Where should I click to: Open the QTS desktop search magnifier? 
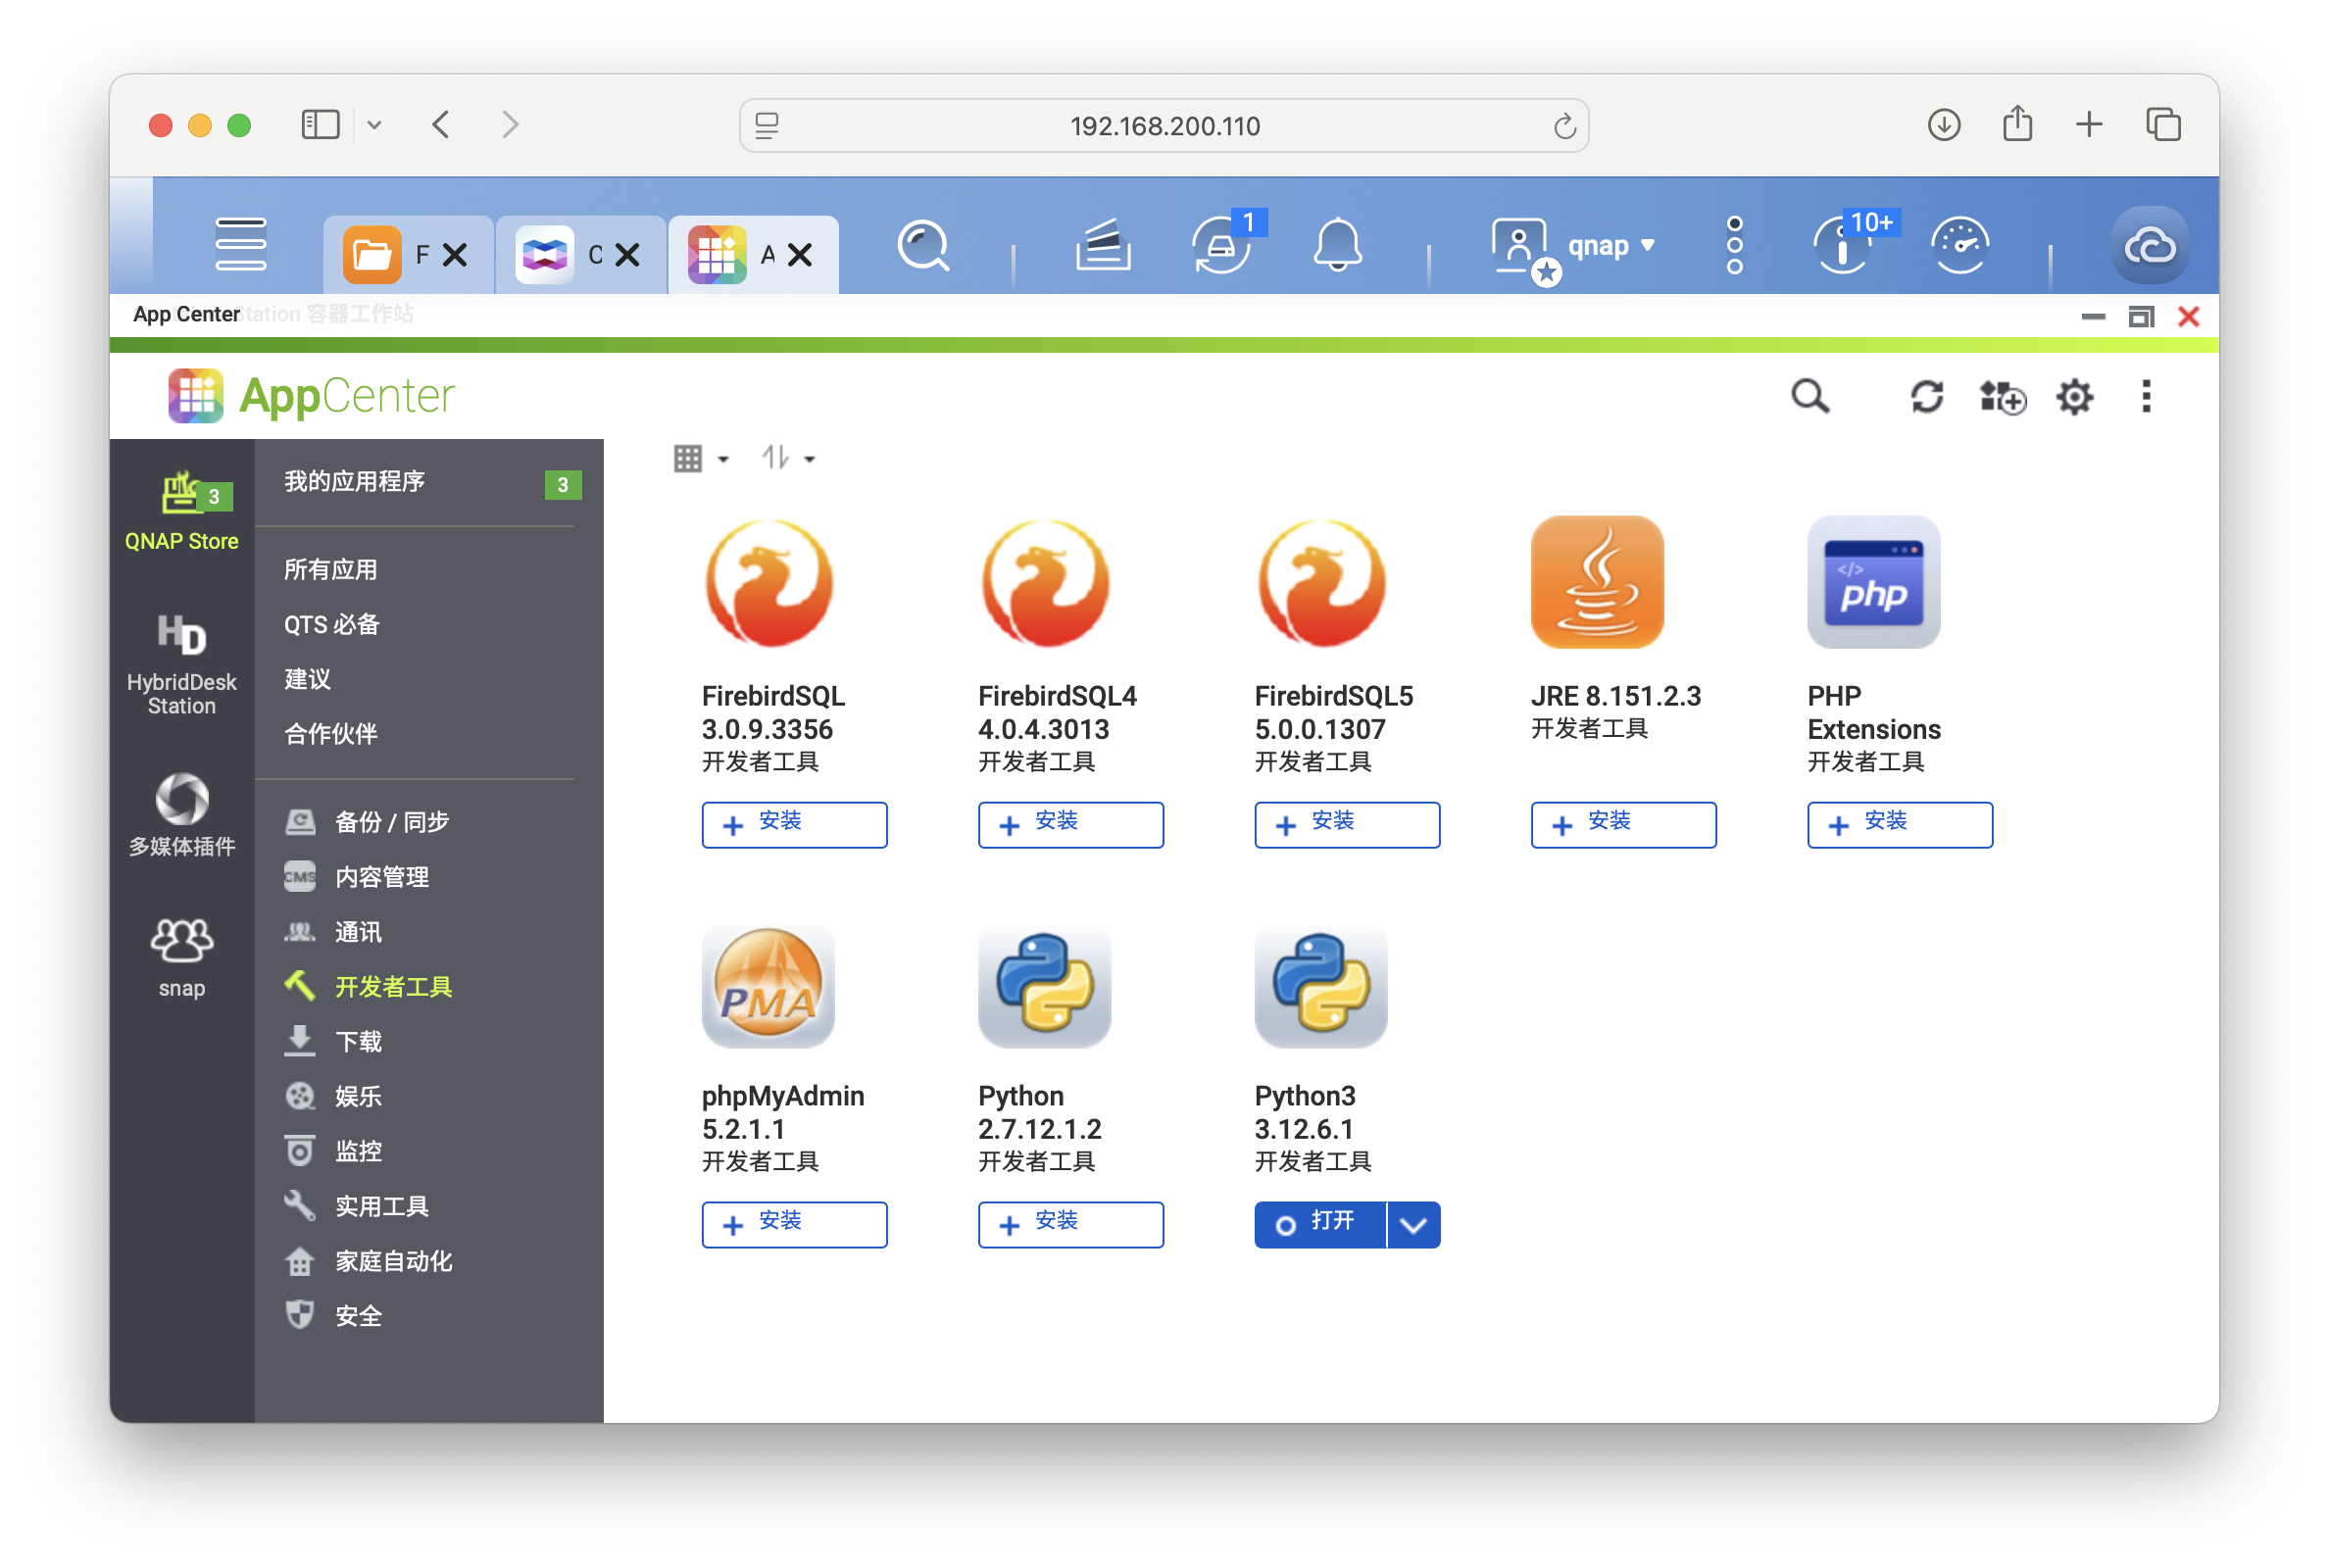pos(922,245)
